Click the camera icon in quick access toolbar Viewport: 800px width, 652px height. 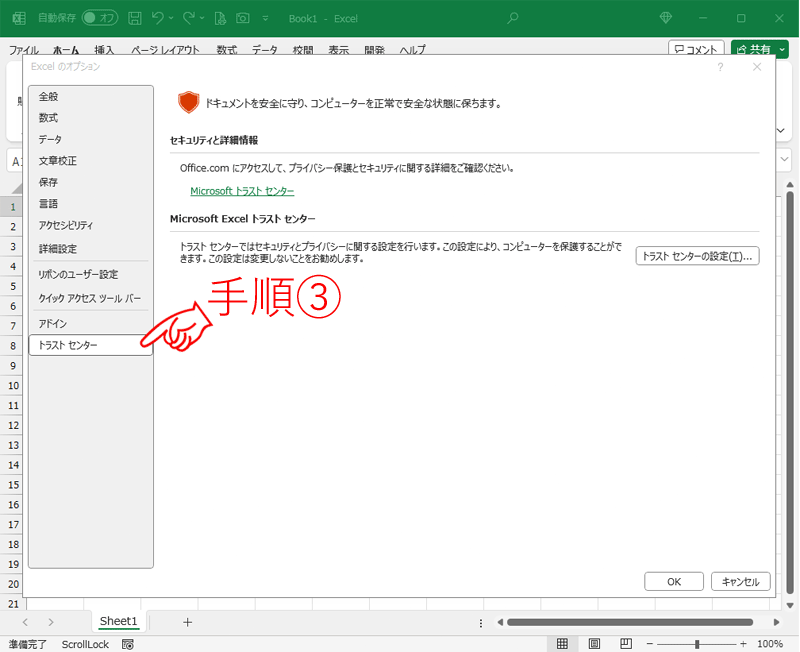tap(243, 18)
